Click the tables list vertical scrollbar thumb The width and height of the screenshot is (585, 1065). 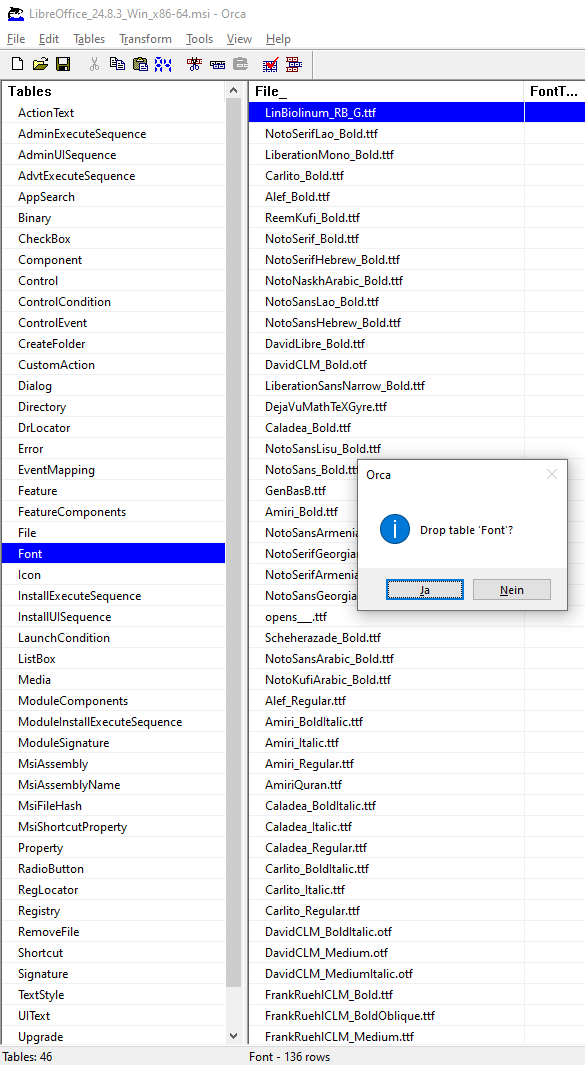click(234, 543)
